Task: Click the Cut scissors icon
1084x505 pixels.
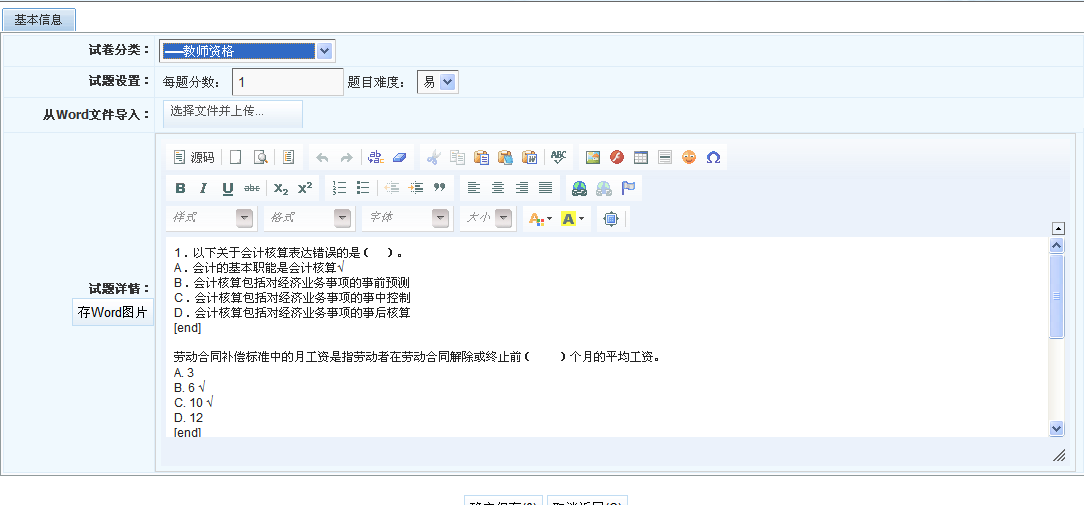Action: (x=433, y=158)
